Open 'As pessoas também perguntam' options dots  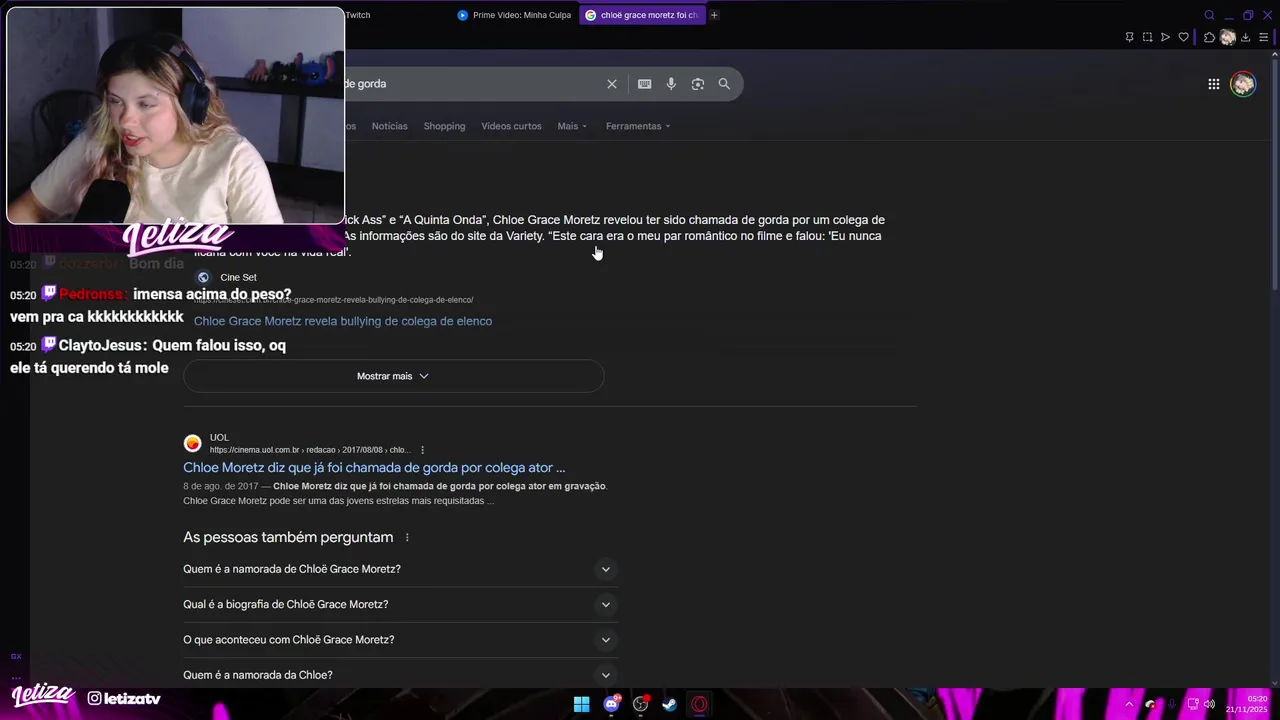pos(407,538)
